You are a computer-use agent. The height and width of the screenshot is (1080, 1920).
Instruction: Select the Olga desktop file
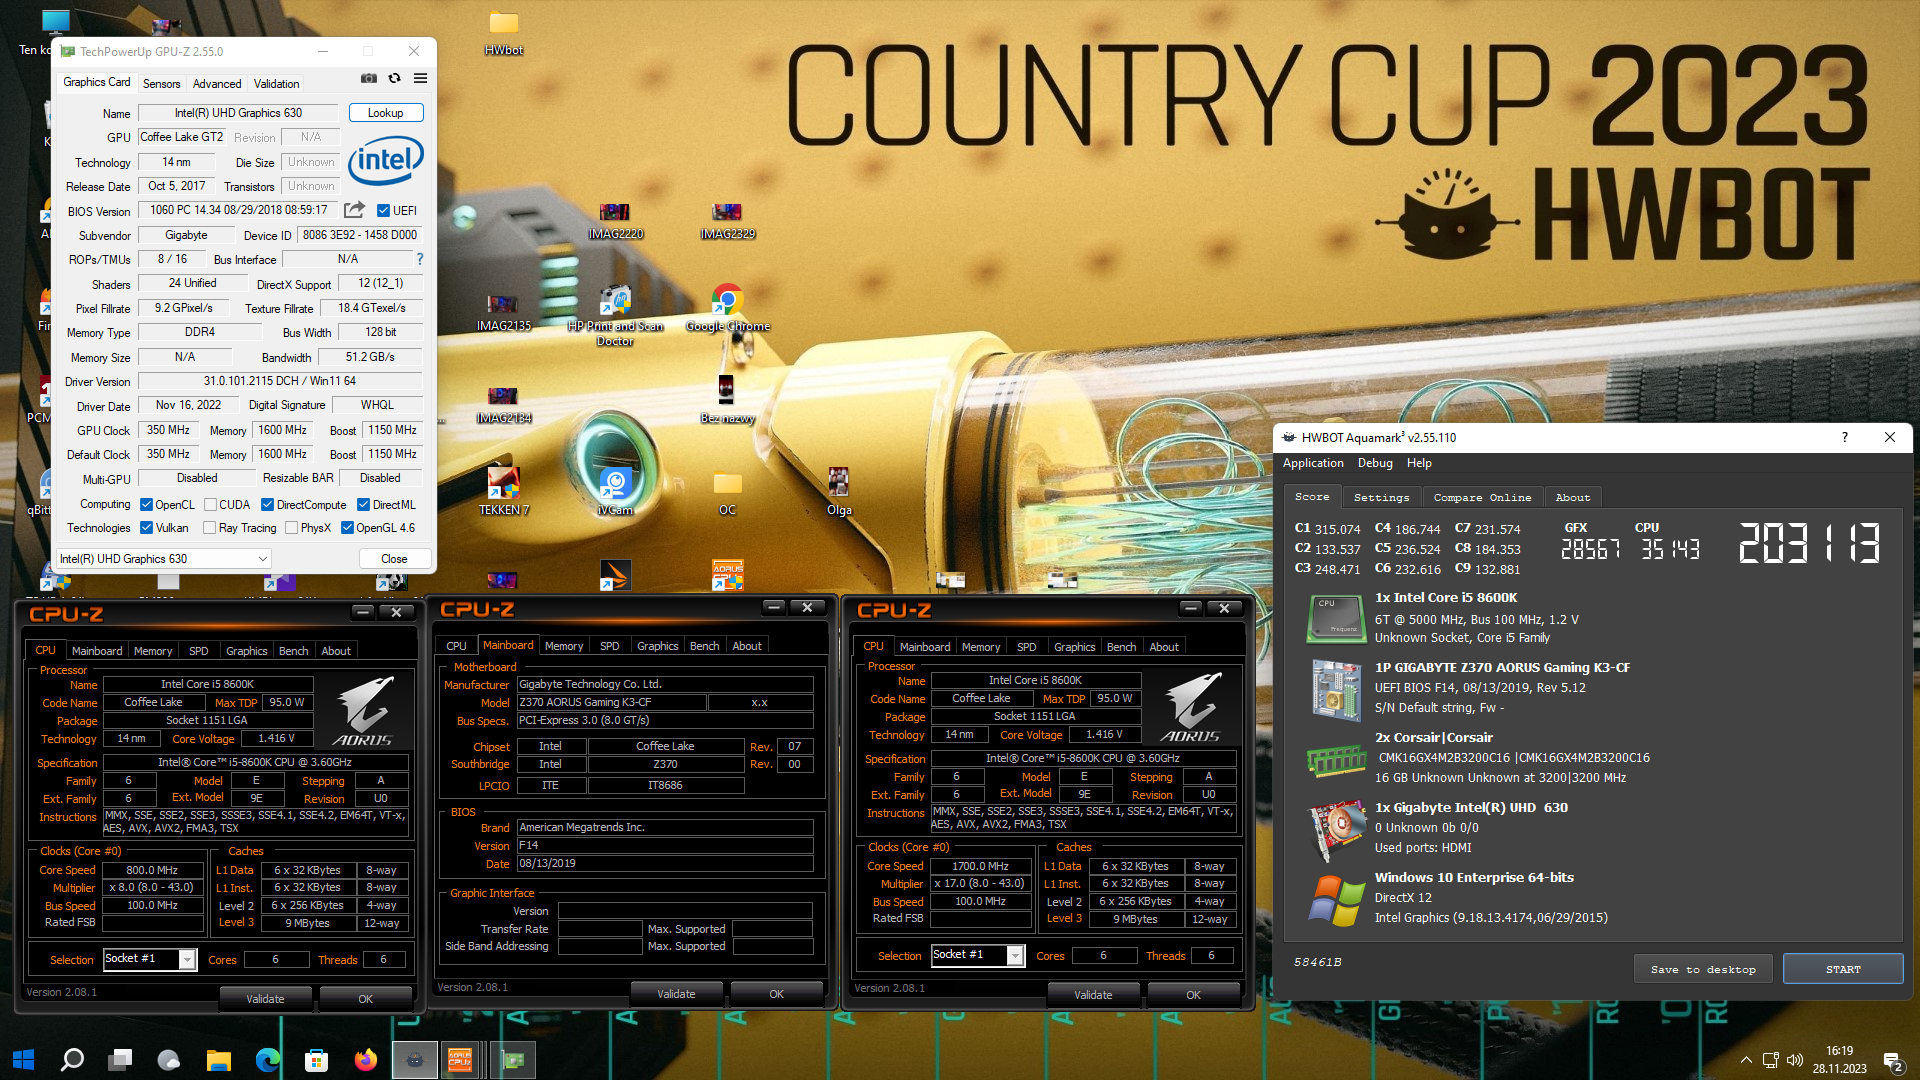pos(839,492)
